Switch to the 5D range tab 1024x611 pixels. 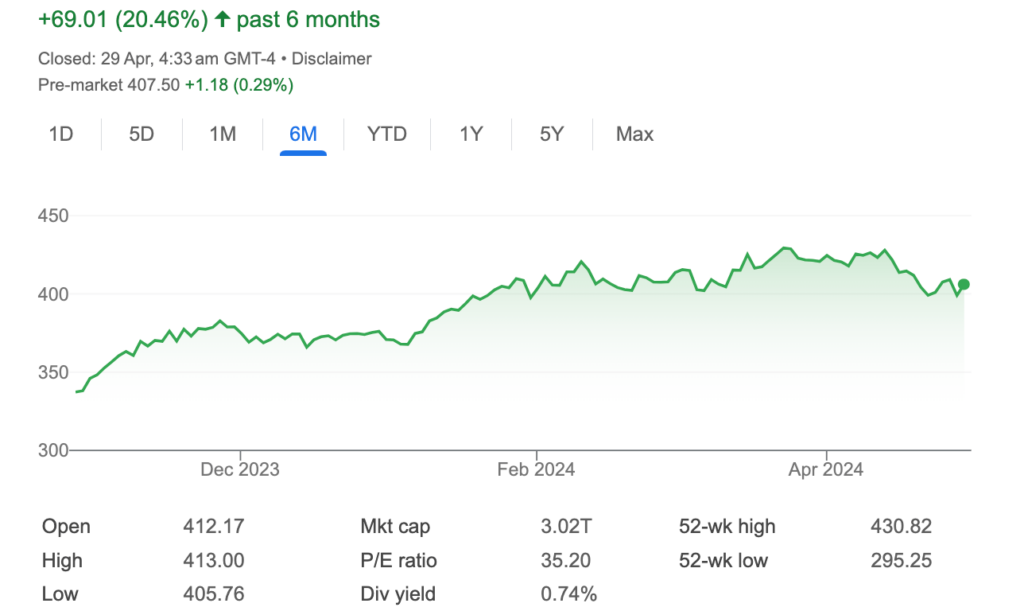[141, 134]
